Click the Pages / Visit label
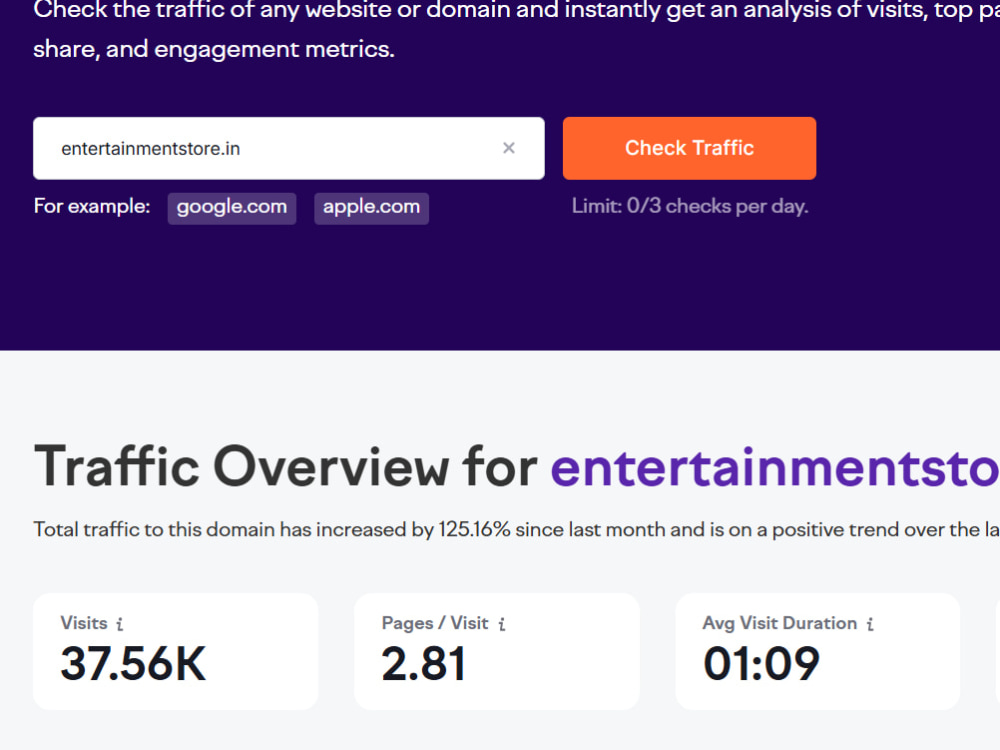Viewport: 1000px width, 750px height. pos(435,622)
